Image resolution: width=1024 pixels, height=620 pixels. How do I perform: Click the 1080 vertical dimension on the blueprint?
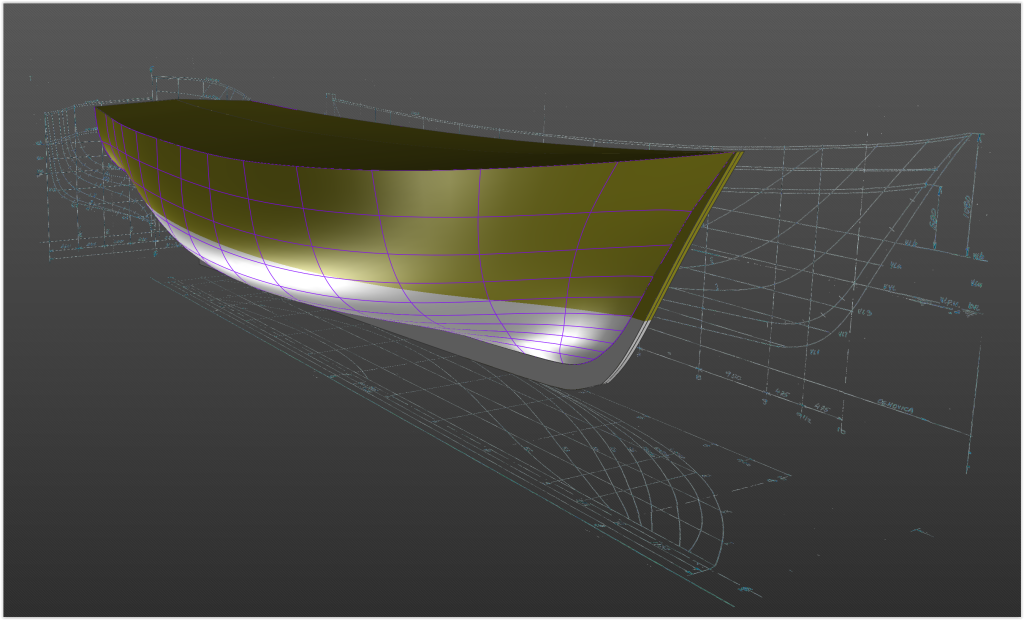coord(967,206)
